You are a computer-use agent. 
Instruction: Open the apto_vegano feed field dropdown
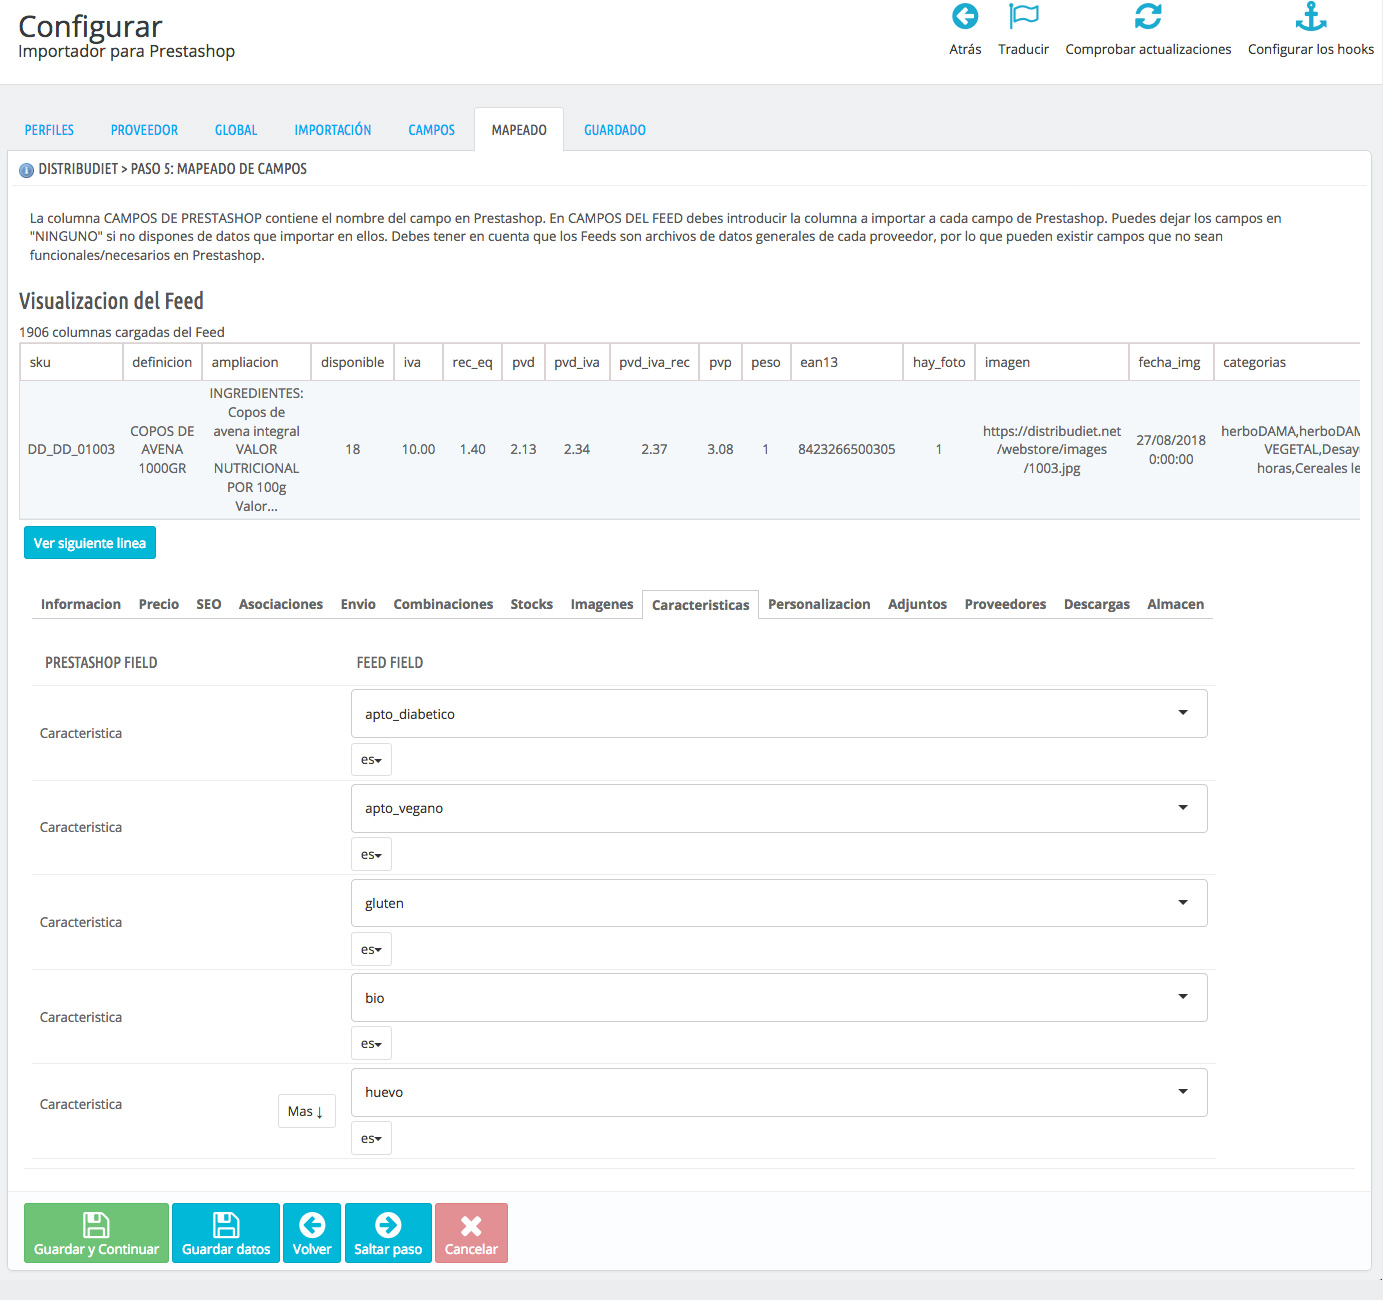point(779,808)
